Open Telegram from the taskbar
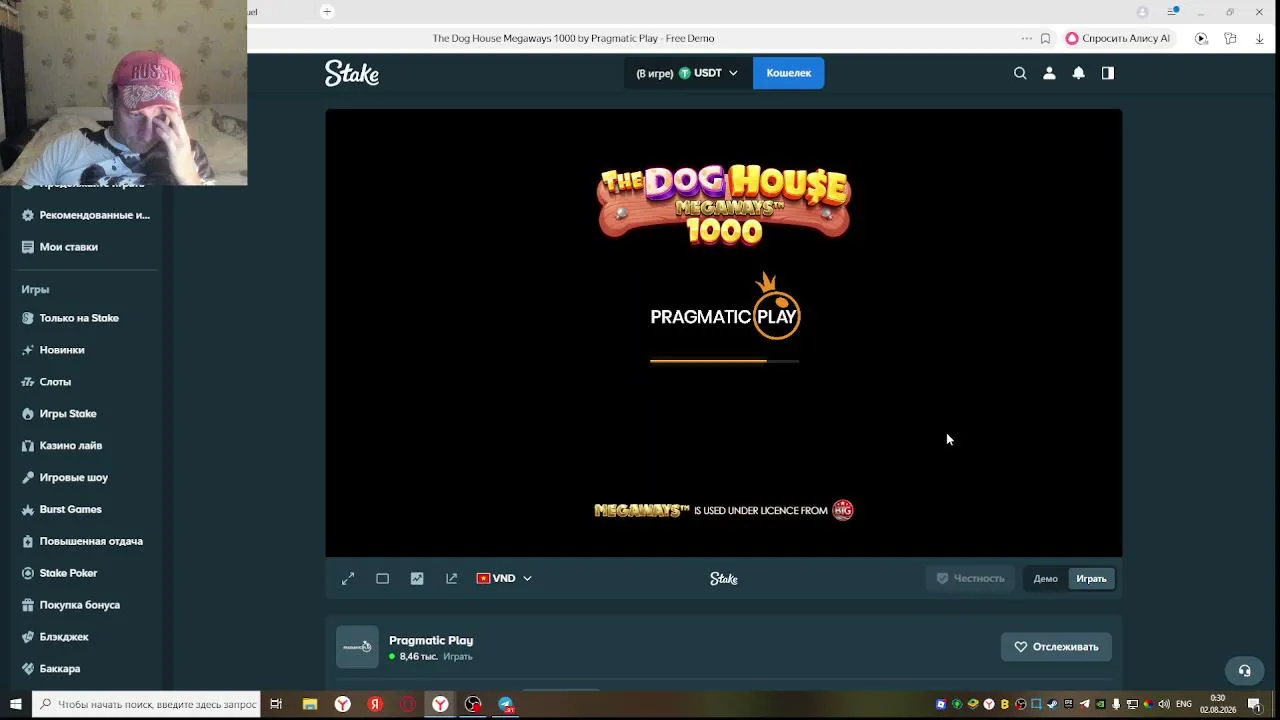 click(506, 704)
